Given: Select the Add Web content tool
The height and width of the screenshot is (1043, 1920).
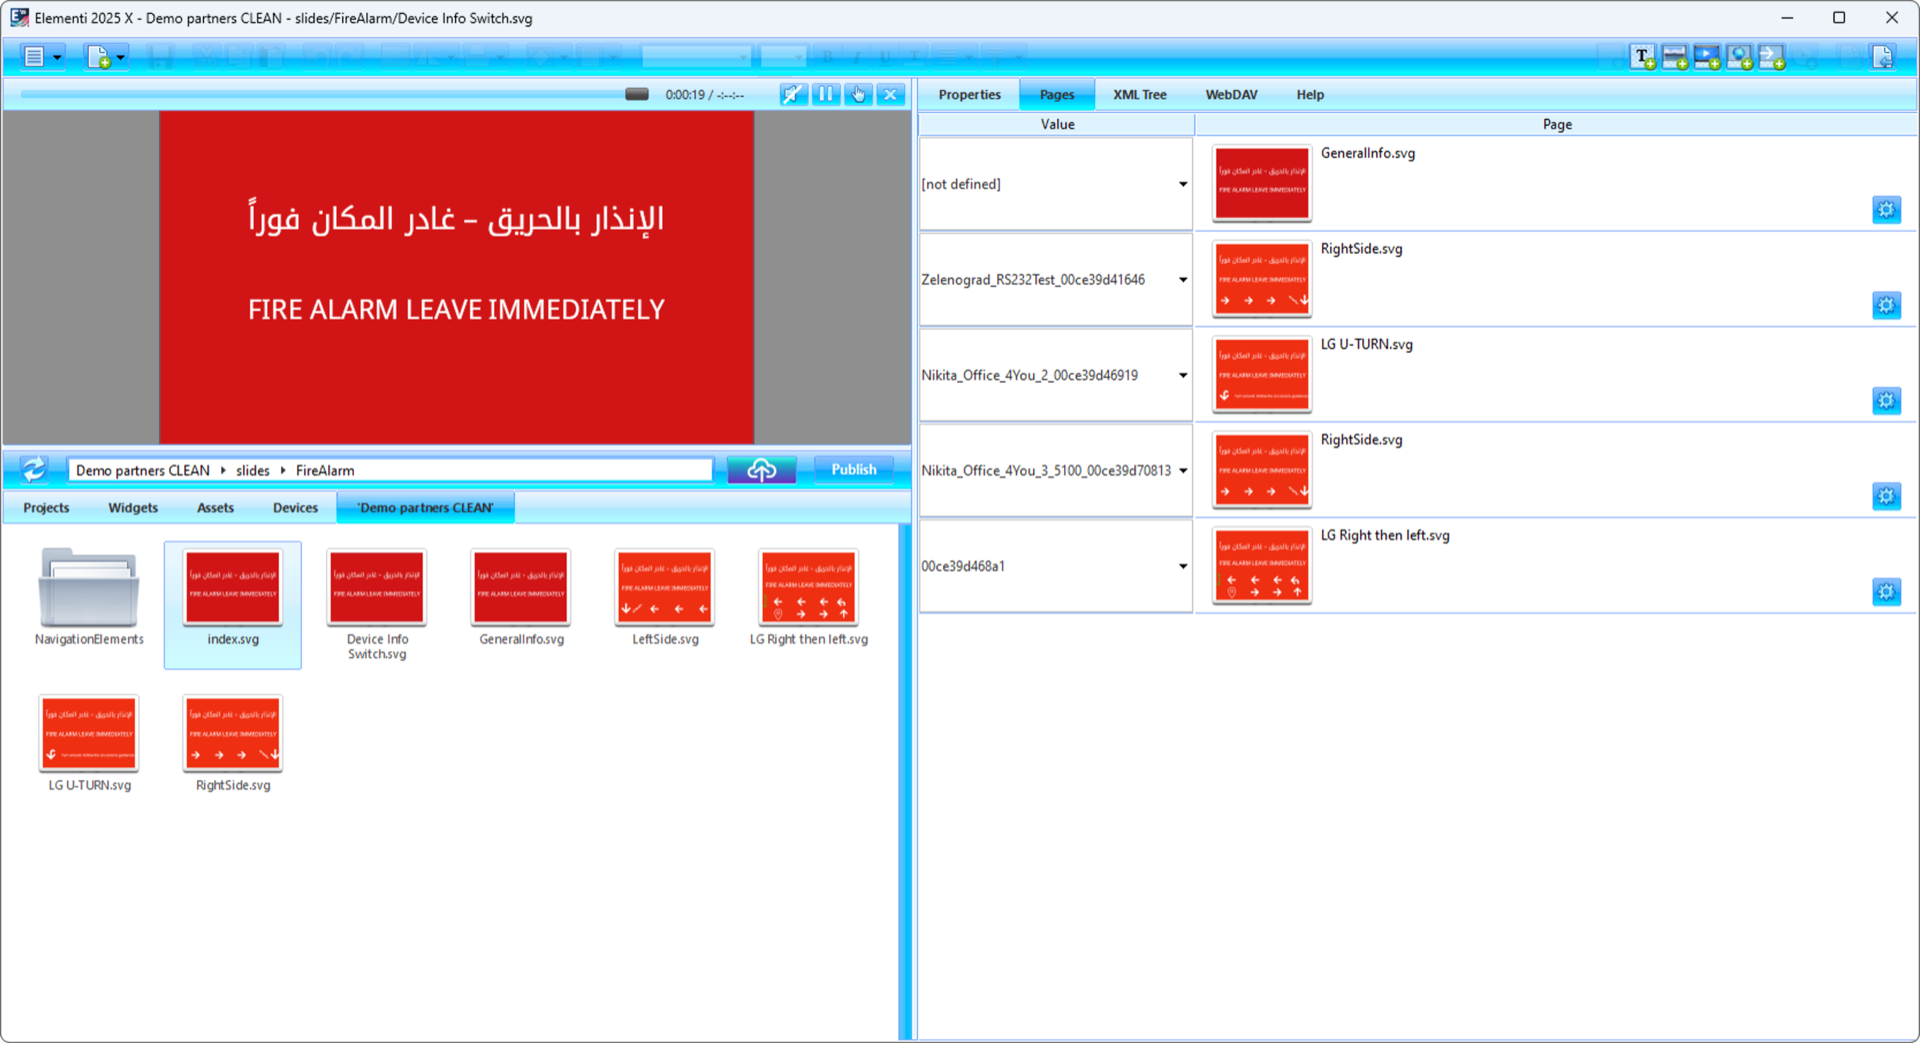Looking at the screenshot, I should 1740,57.
